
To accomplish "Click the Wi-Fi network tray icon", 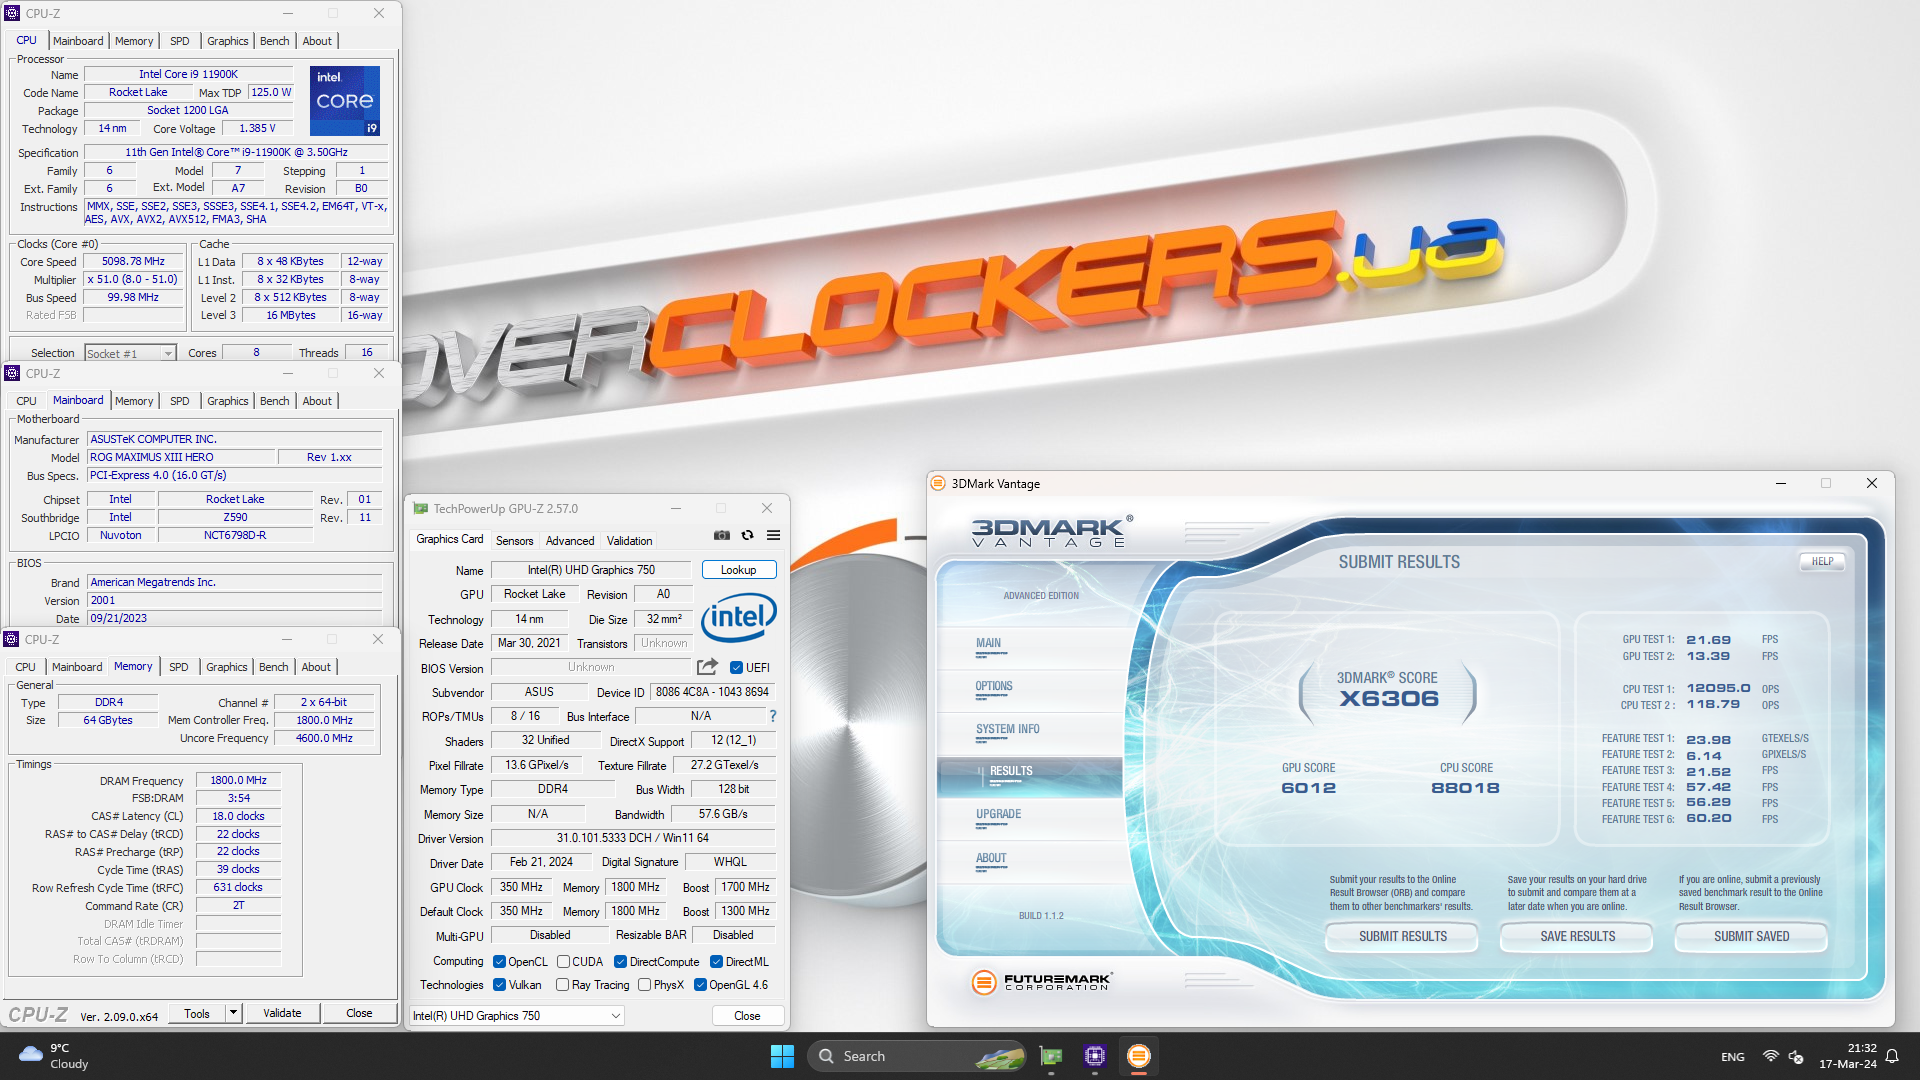I will [1771, 1056].
